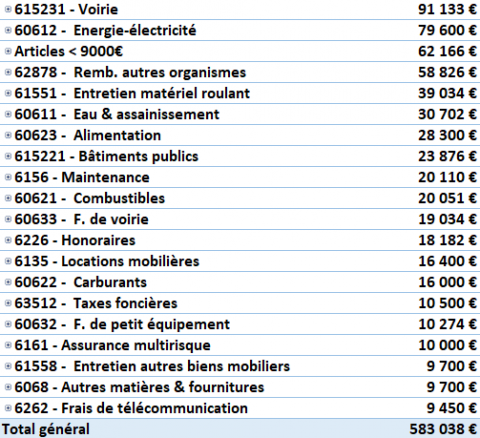Expand 6135 Locations mobilières row

point(8,261)
